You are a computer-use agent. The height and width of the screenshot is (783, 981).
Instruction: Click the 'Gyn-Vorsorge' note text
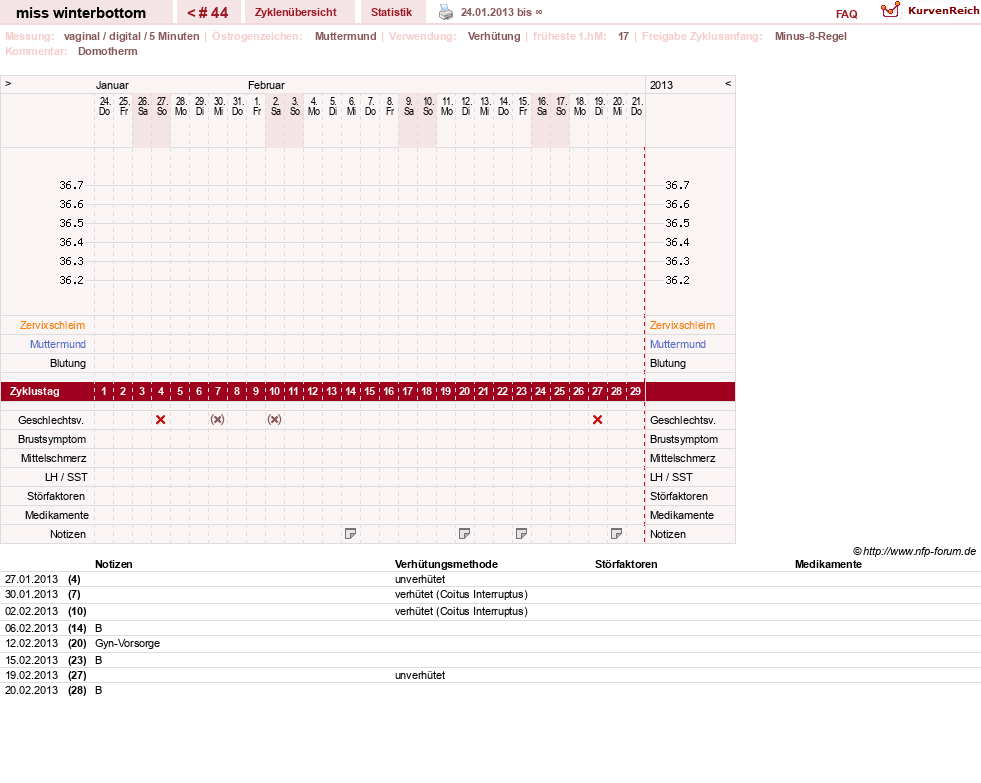point(128,643)
